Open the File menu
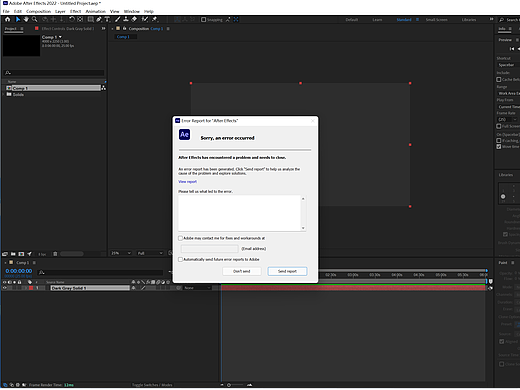The width and height of the screenshot is (520, 390). [6, 11]
